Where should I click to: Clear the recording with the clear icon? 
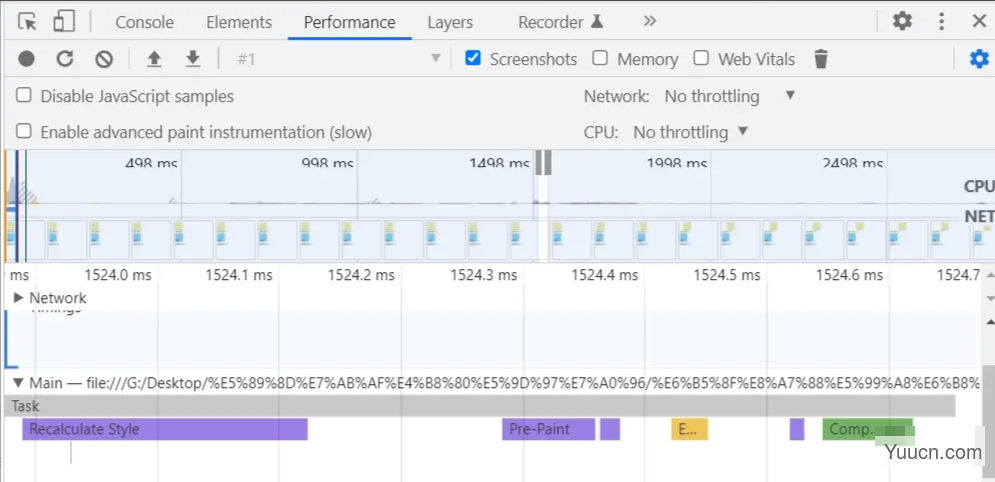click(x=104, y=59)
